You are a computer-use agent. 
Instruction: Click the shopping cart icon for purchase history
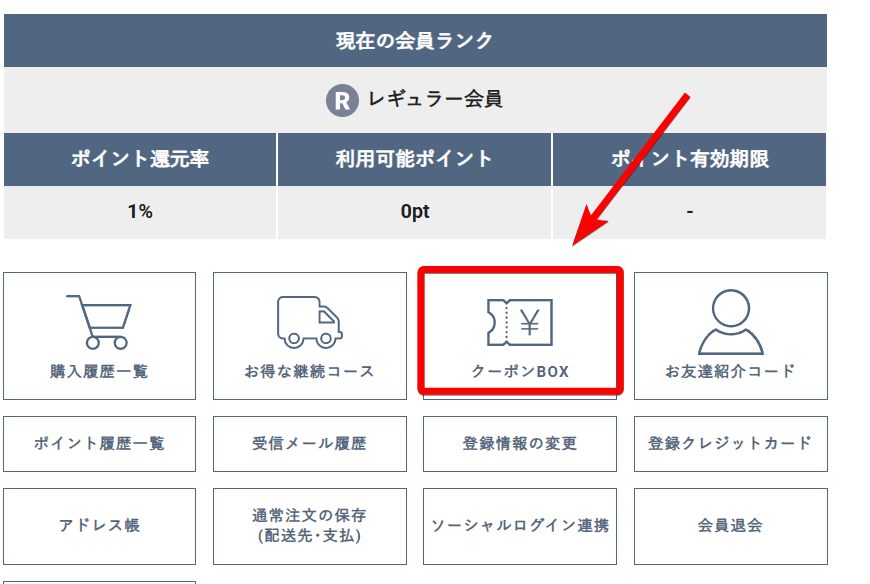[98, 320]
